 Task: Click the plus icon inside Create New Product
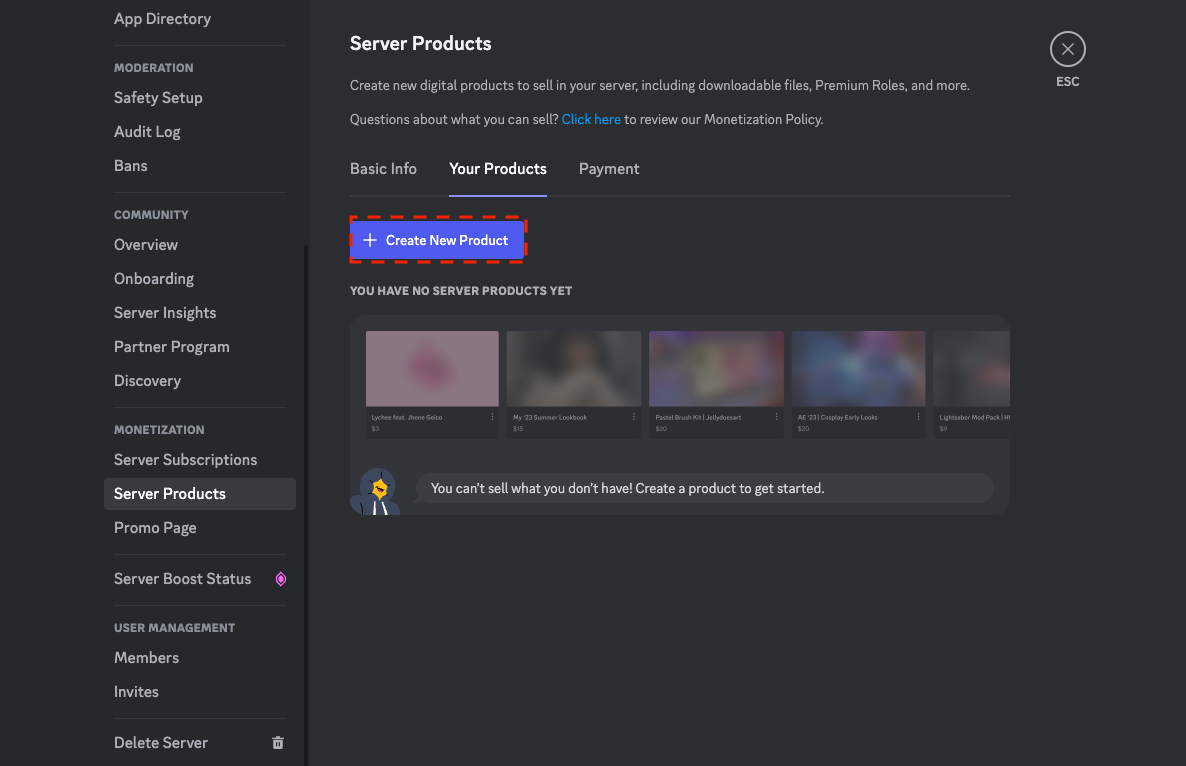[x=371, y=240]
